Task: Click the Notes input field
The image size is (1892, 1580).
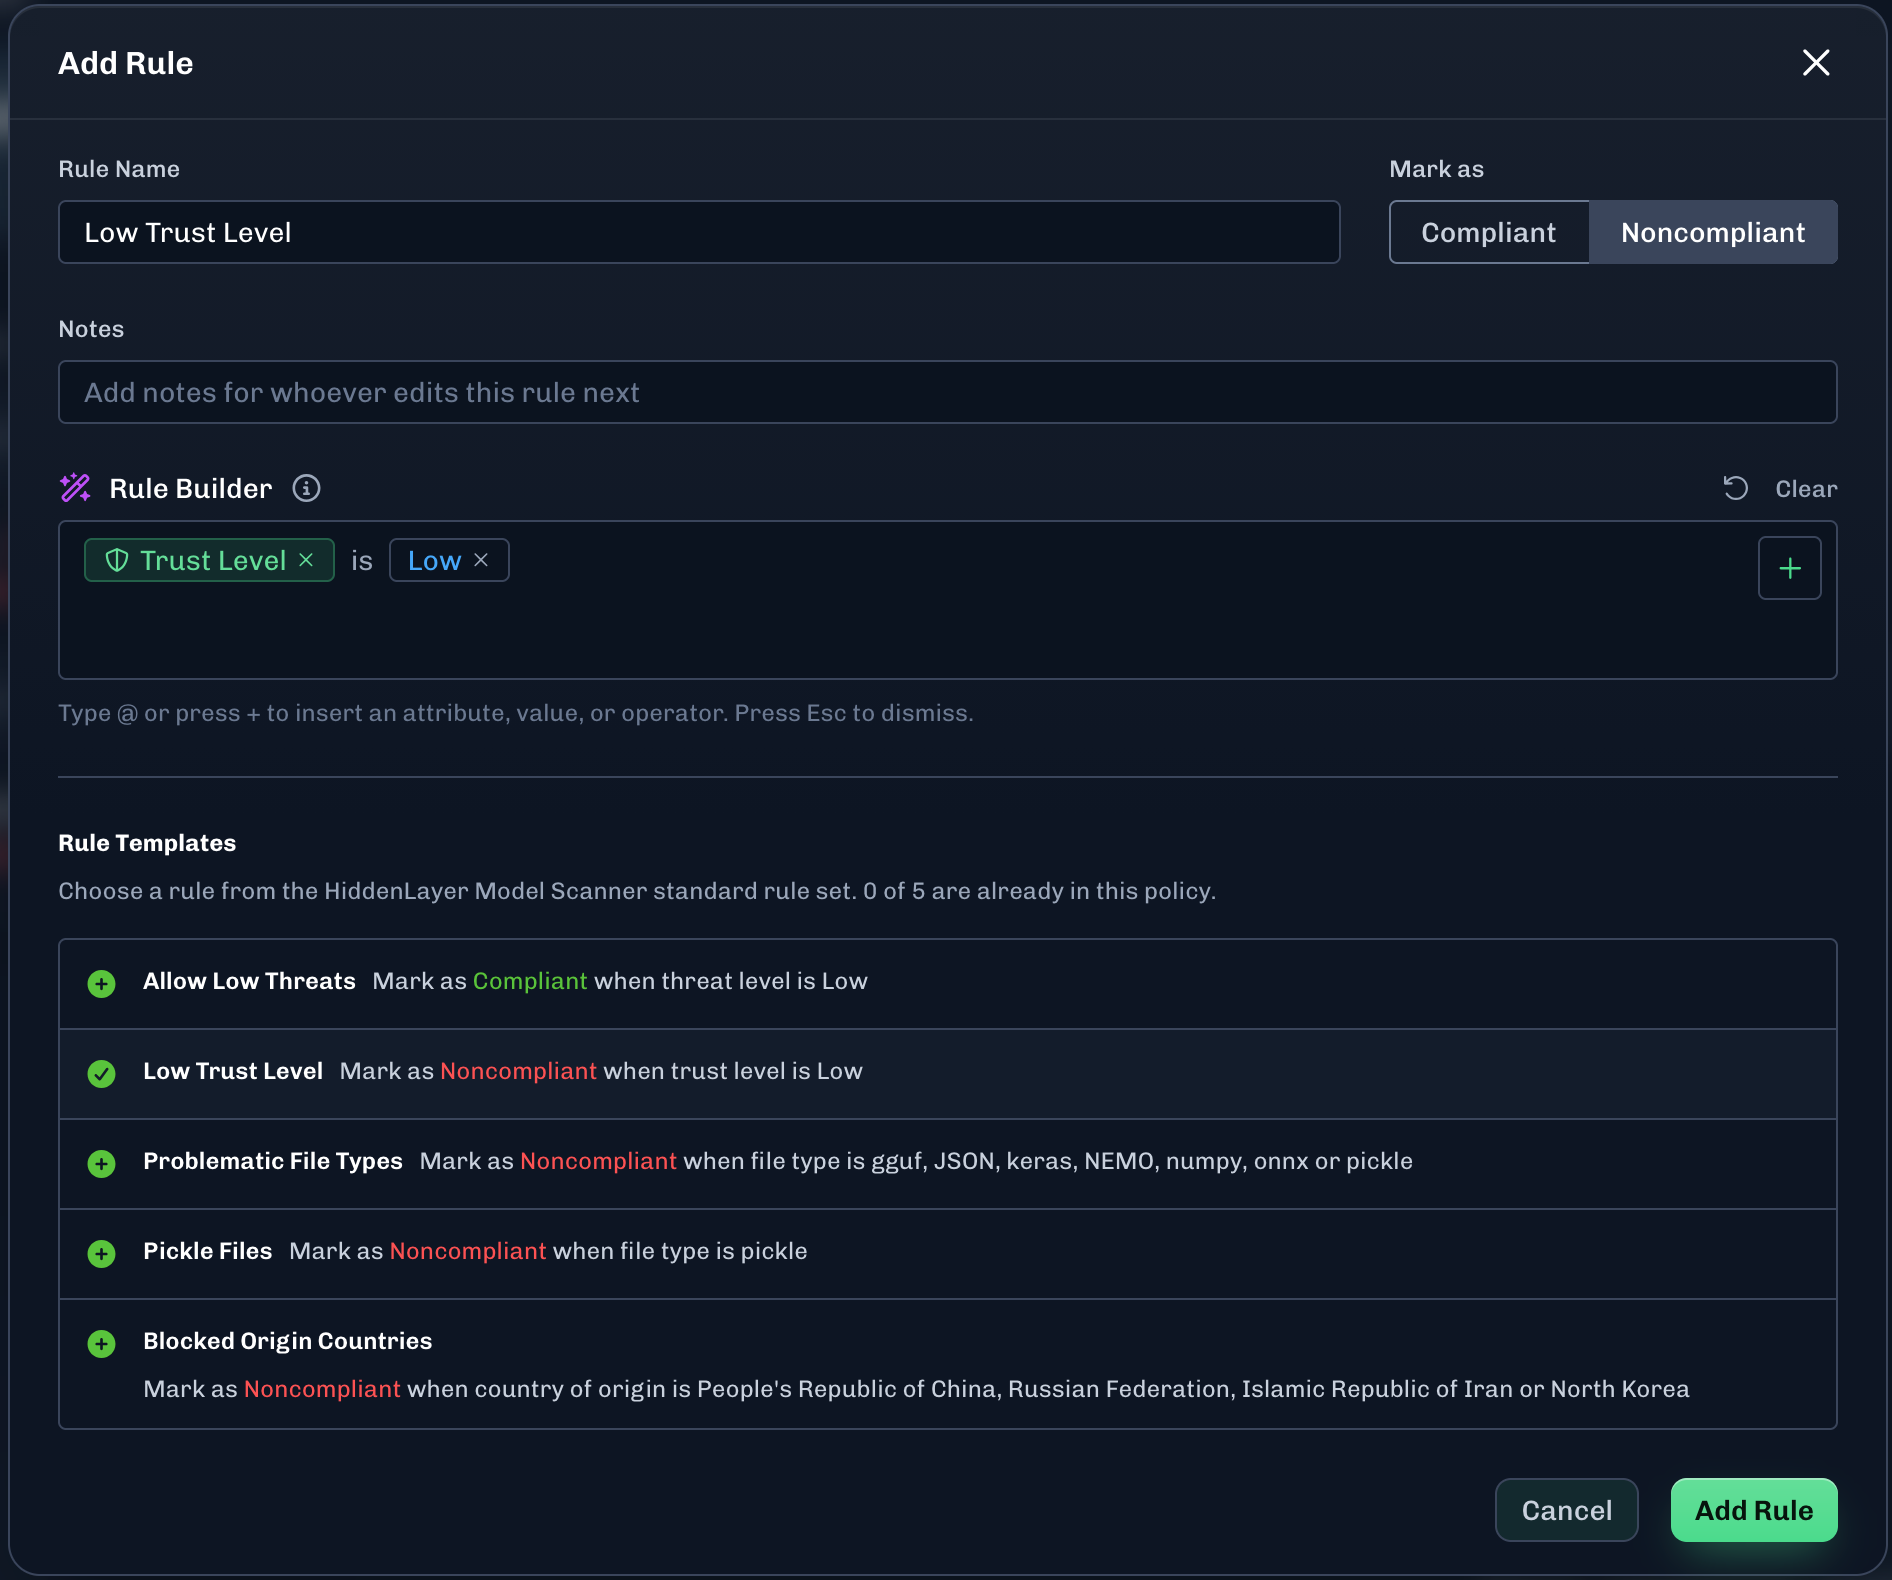Action: pyautogui.click(x=948, y=392)
